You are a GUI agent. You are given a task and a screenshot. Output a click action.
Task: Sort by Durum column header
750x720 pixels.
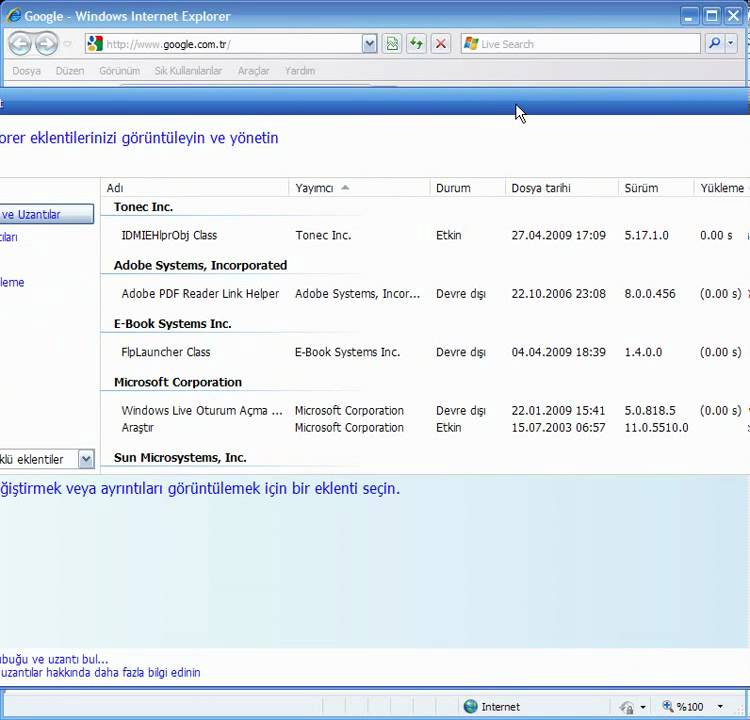(x=467, y=188)
